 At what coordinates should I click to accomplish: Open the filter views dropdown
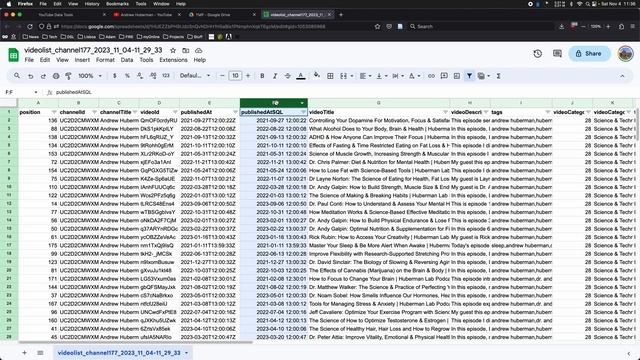pyautogui.click(x=483, y=76)
